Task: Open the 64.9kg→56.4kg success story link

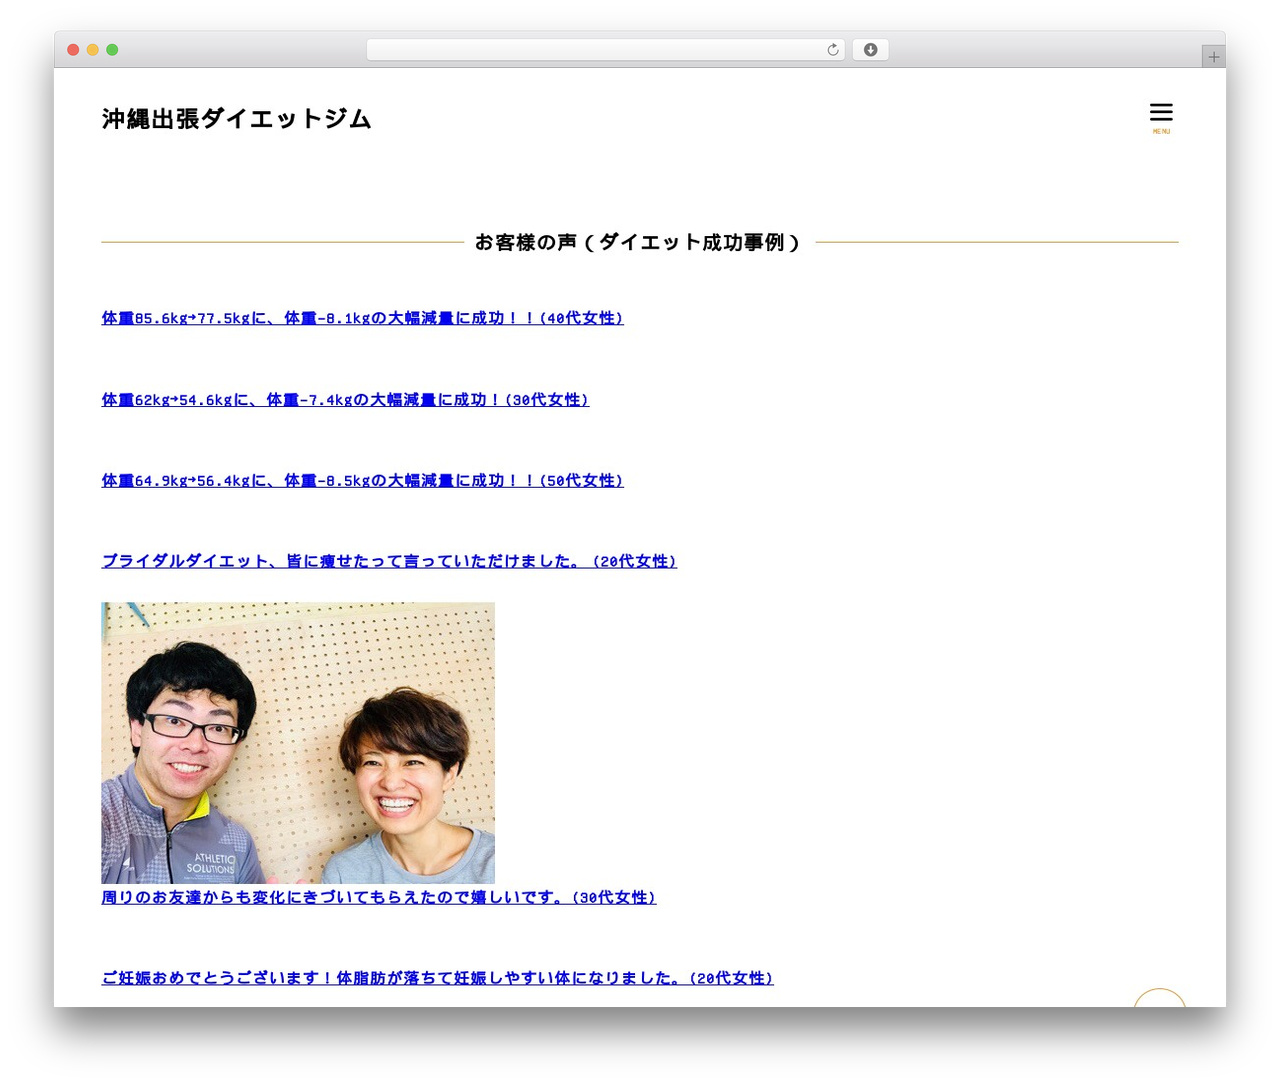Action: 362,481
